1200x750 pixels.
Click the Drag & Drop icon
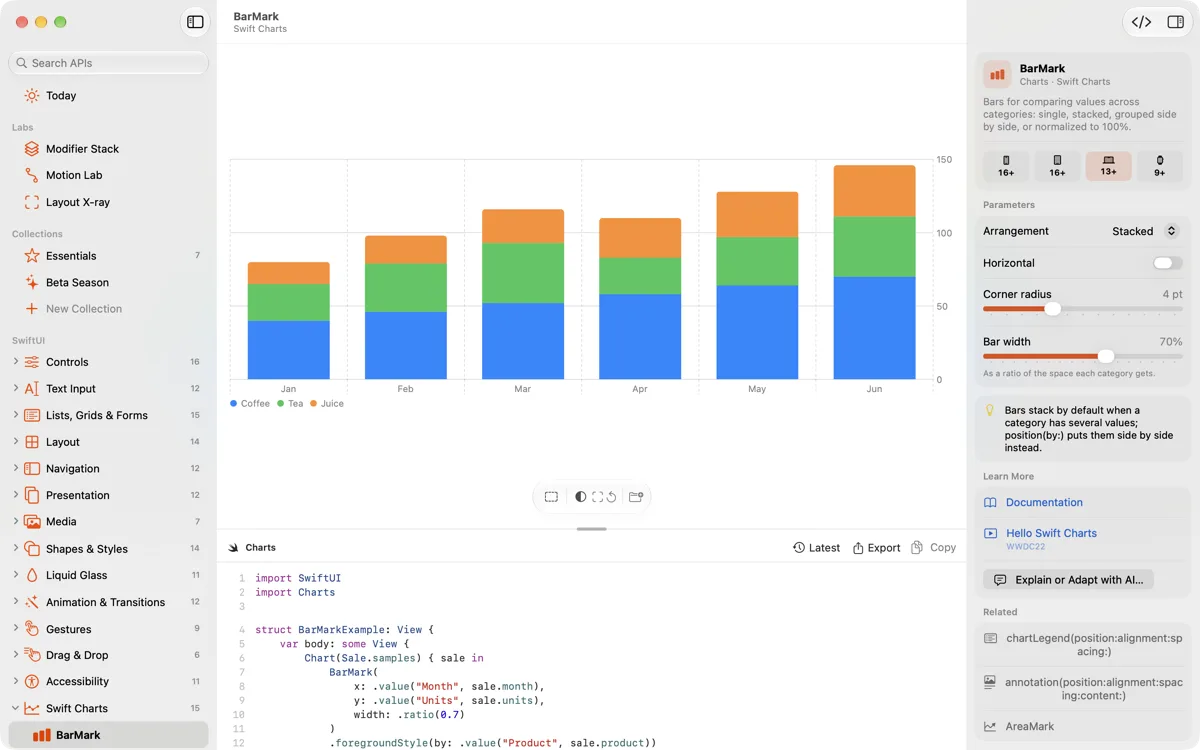click(x=32, y=655)
